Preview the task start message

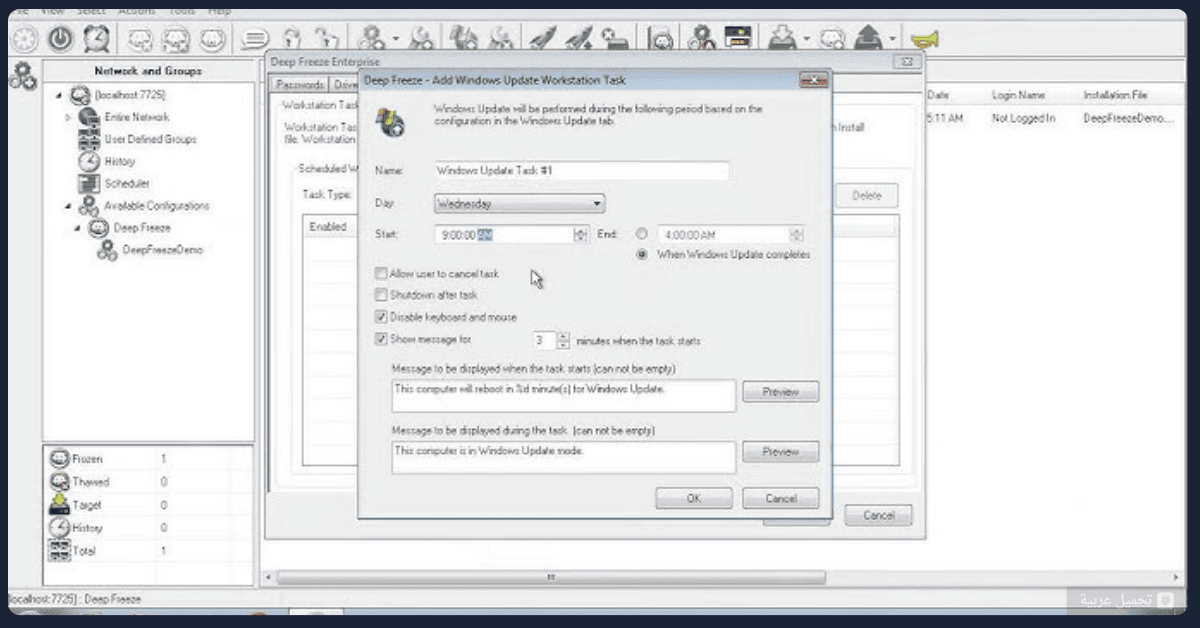click(x=781, y=392)
